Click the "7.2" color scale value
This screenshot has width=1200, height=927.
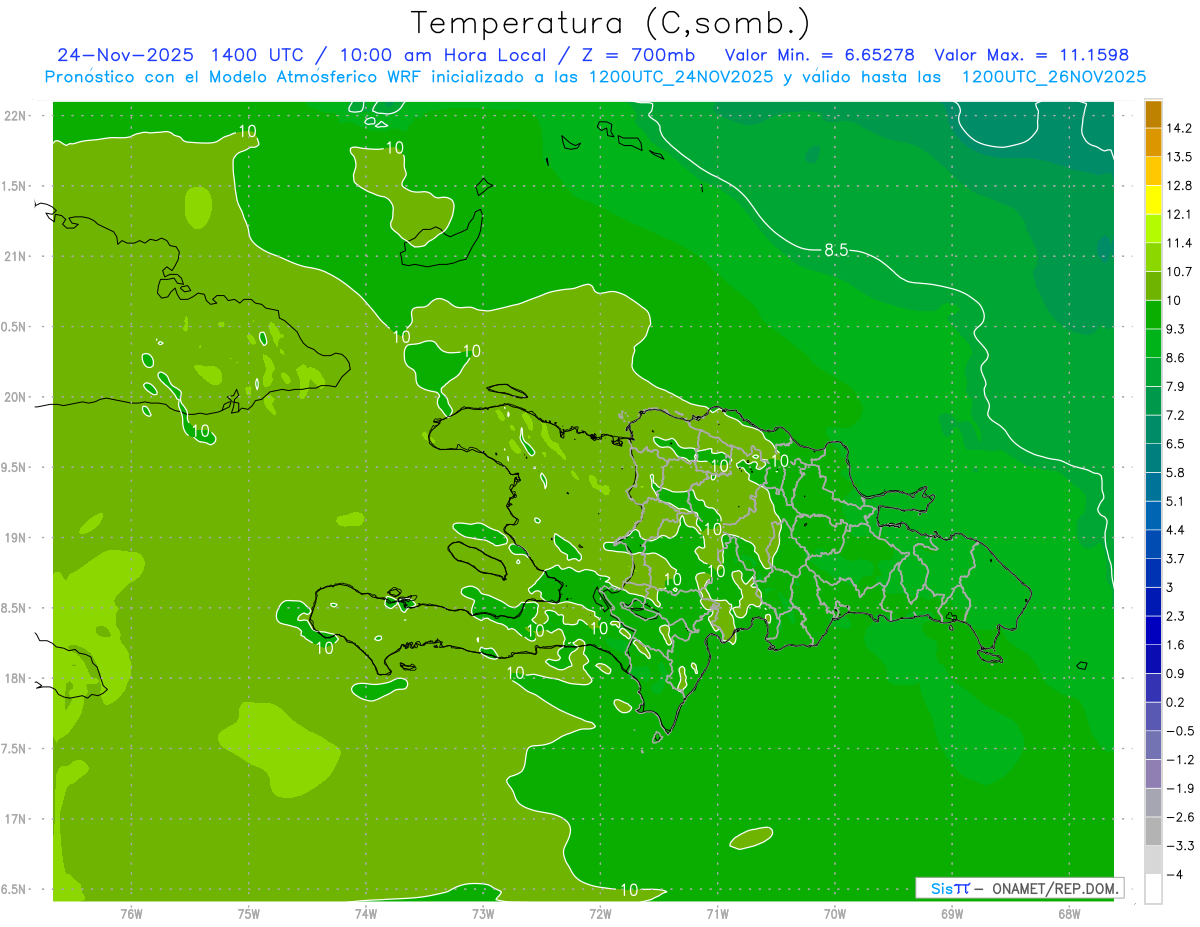1176,415
